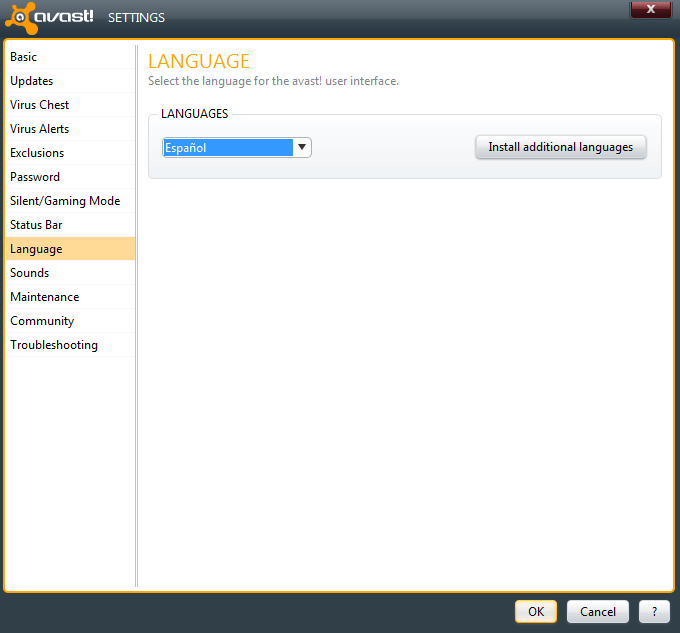The image size is (680, 633).
Task: Open Troubleshooting section
Action: pos(70,345)
